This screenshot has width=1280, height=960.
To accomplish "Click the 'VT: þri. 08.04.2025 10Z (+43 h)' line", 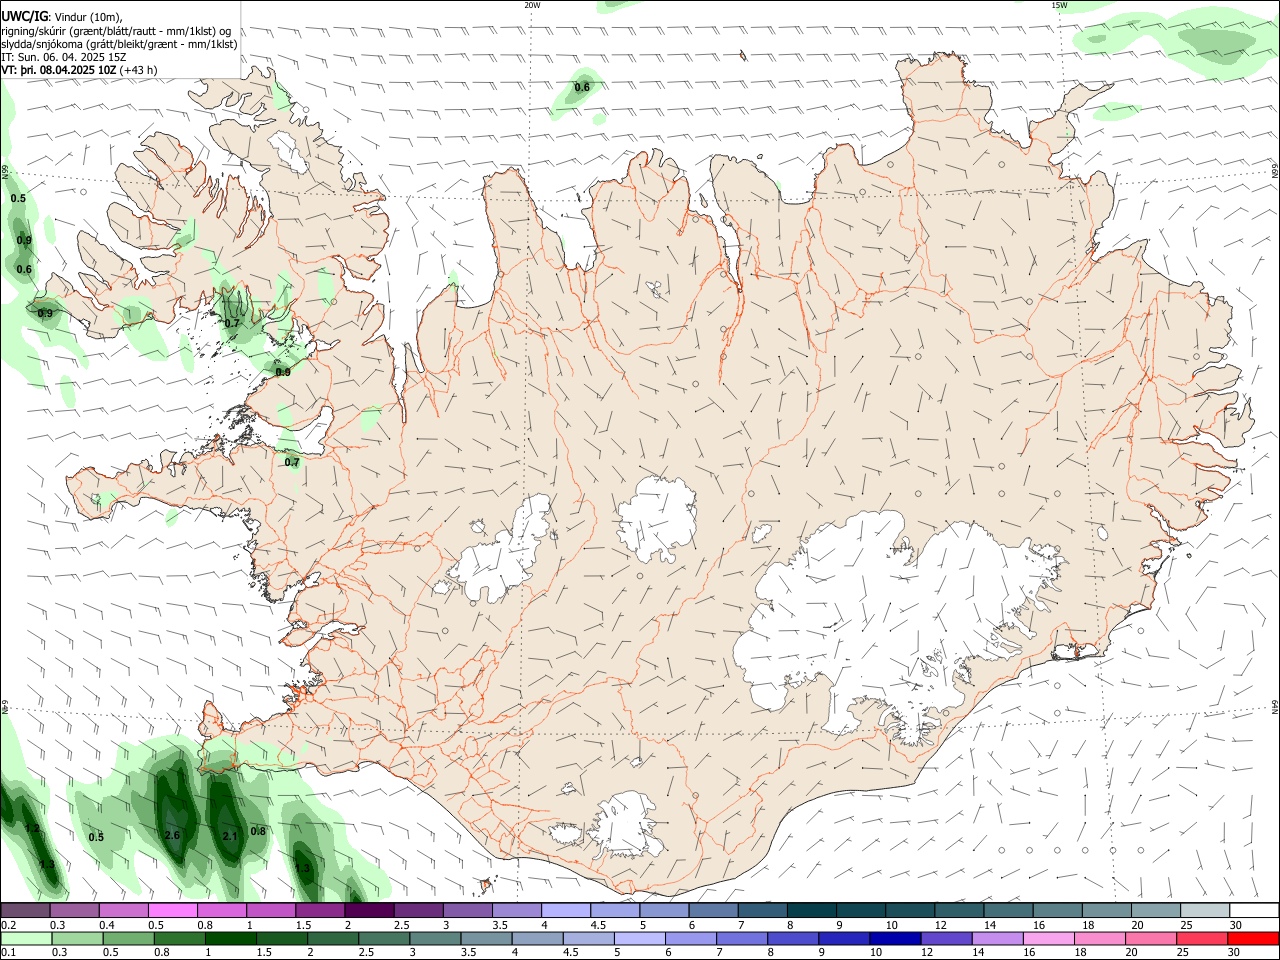I will [79, 70].
